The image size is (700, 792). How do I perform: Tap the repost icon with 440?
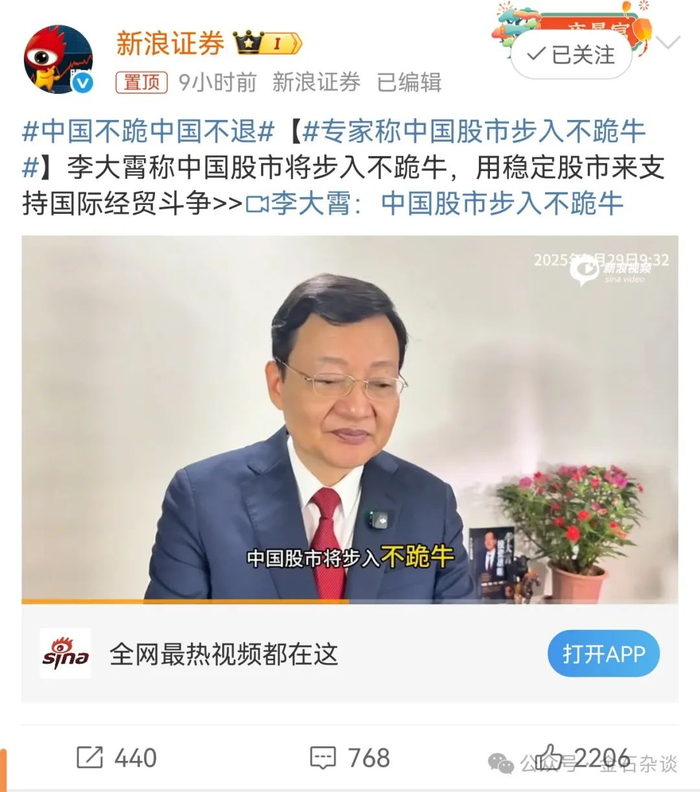click(x=90, y=757)
